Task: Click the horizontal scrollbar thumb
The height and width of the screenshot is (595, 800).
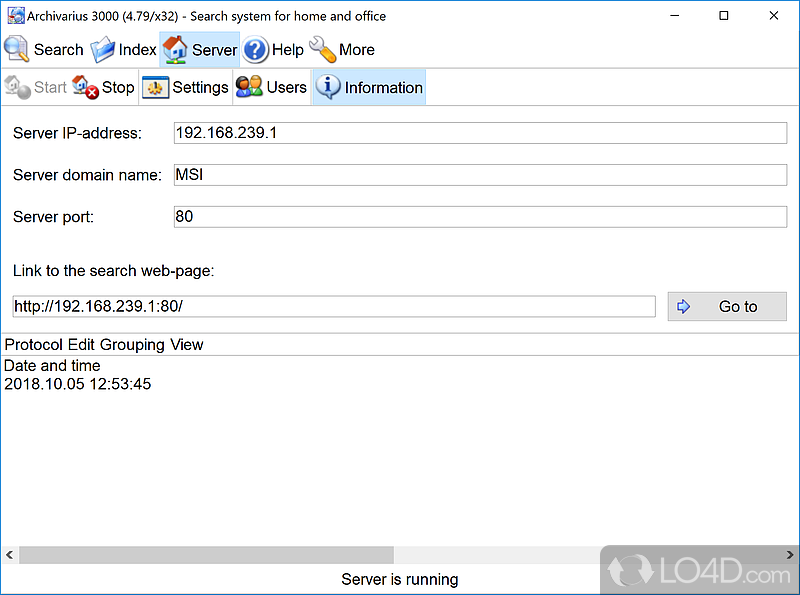Action: [207, 555]
